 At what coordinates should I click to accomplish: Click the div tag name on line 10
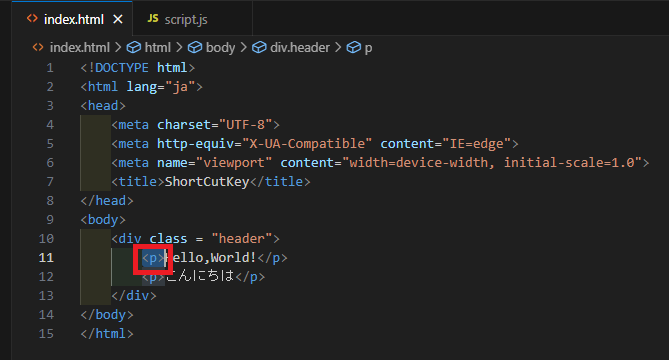130,238
